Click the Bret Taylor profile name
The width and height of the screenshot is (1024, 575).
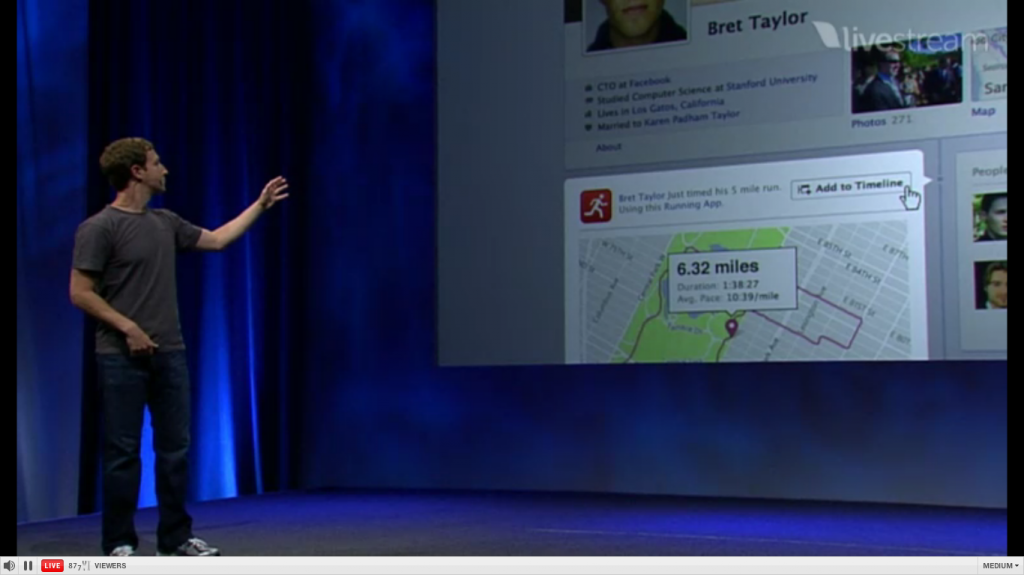point(758,23)
